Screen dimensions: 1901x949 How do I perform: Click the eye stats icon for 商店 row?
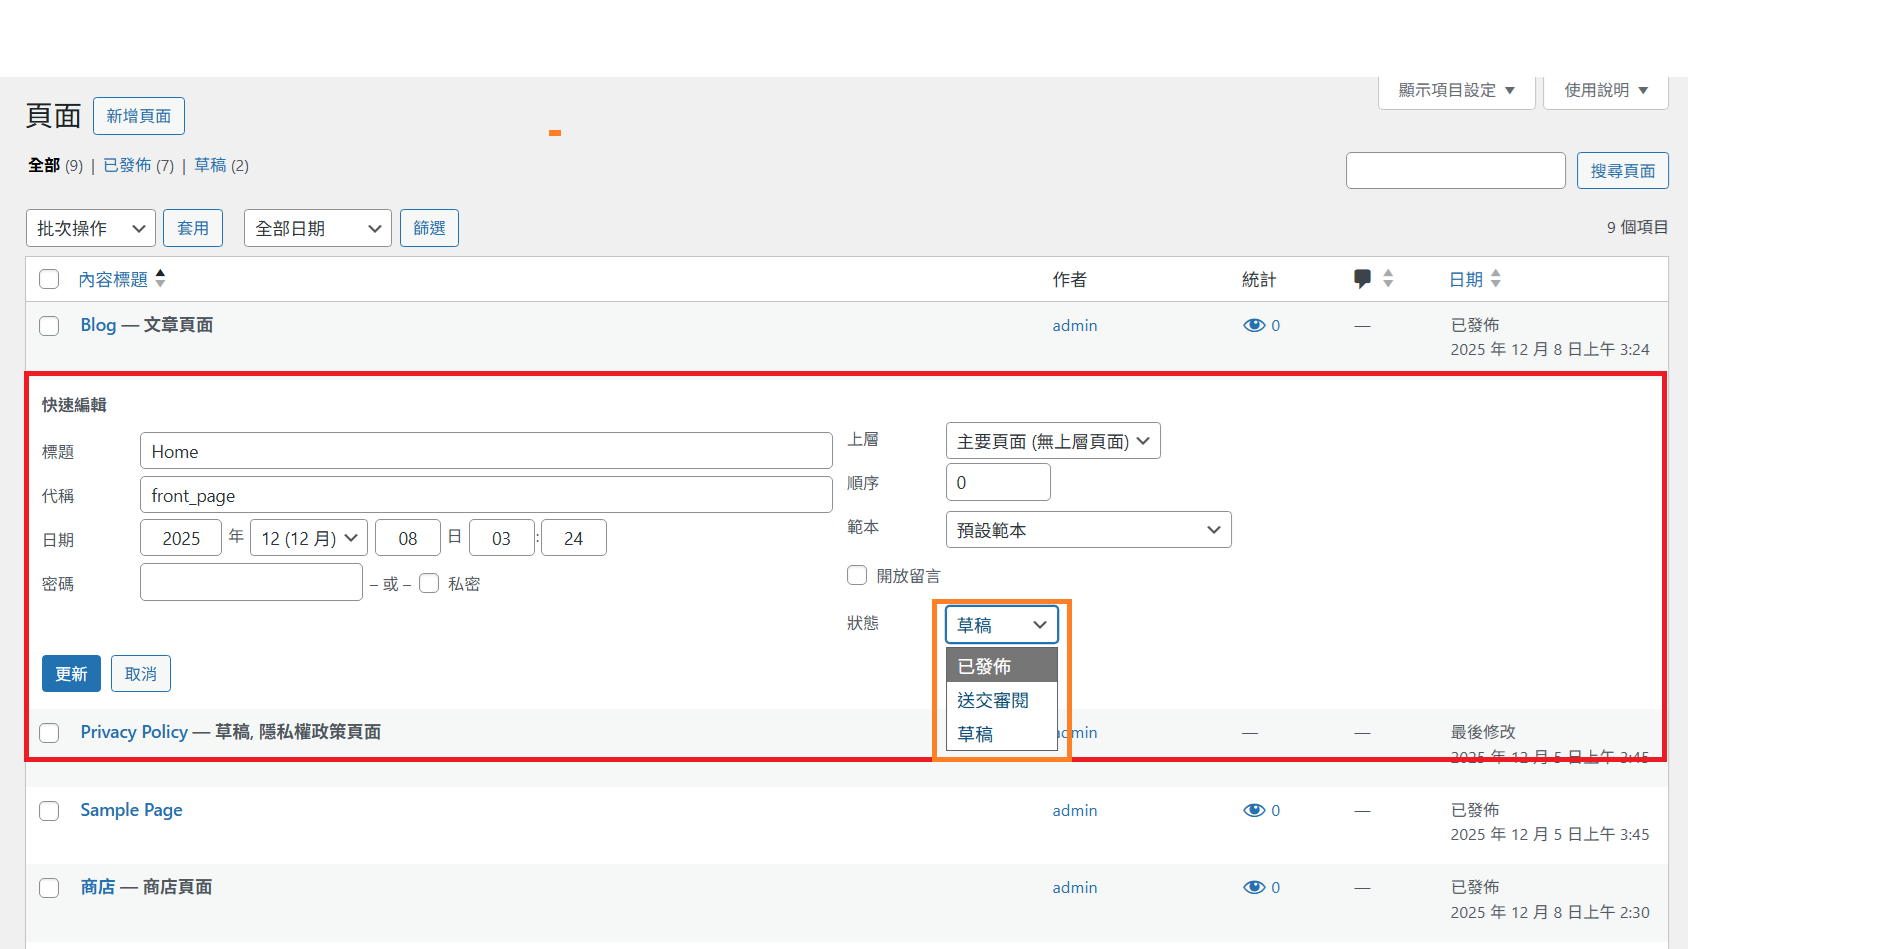pyautogui.click(x=1253, y=887)
